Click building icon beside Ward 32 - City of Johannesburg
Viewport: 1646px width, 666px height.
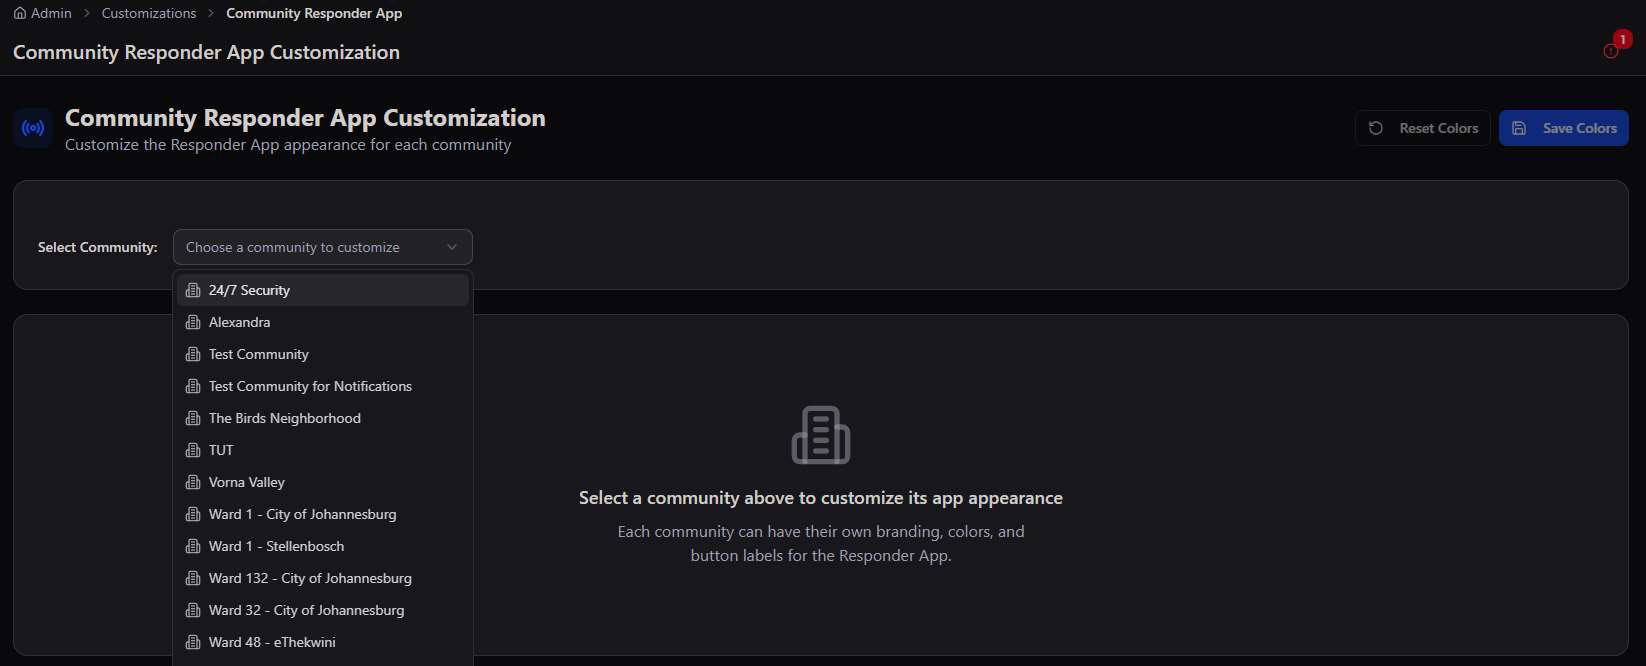coord(193,610)
